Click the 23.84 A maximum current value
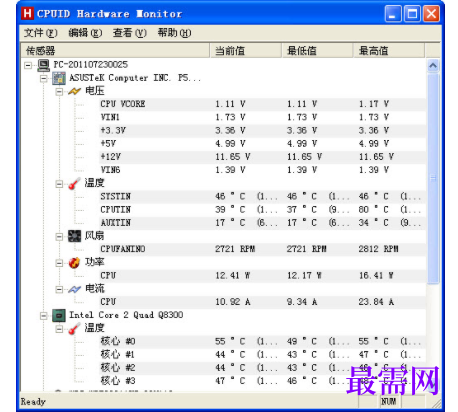The image size is (458, 412). click(376, 302)
